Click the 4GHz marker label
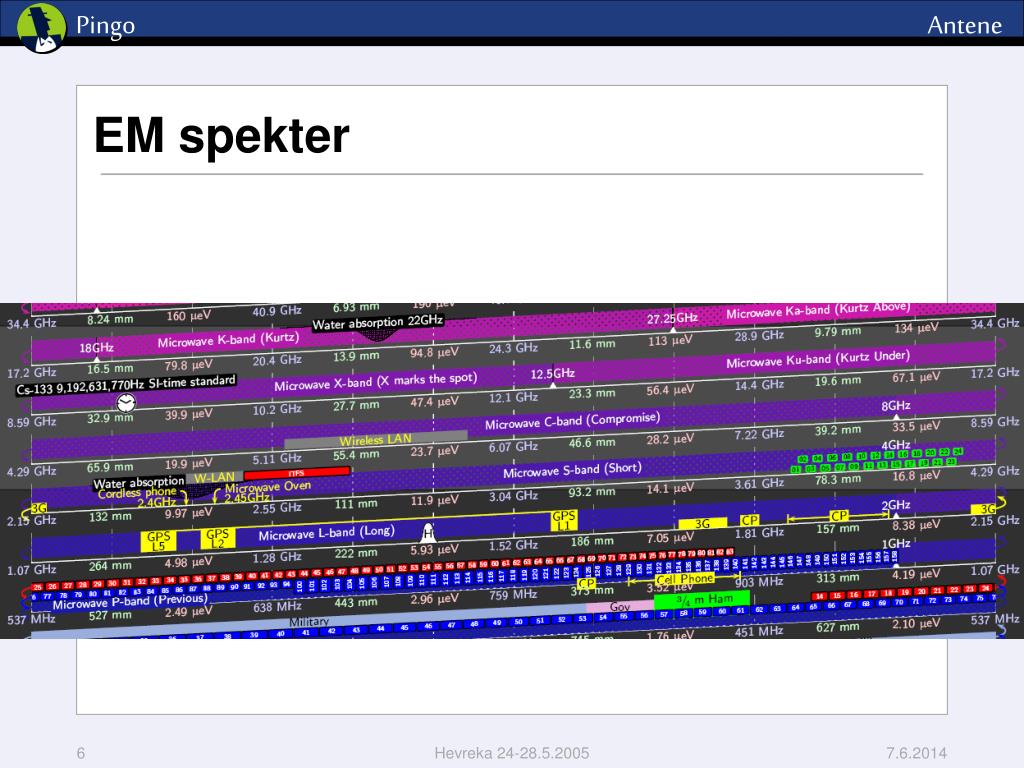The height and width of the screenshot is (768, 1024). click(x=896, y=445)
